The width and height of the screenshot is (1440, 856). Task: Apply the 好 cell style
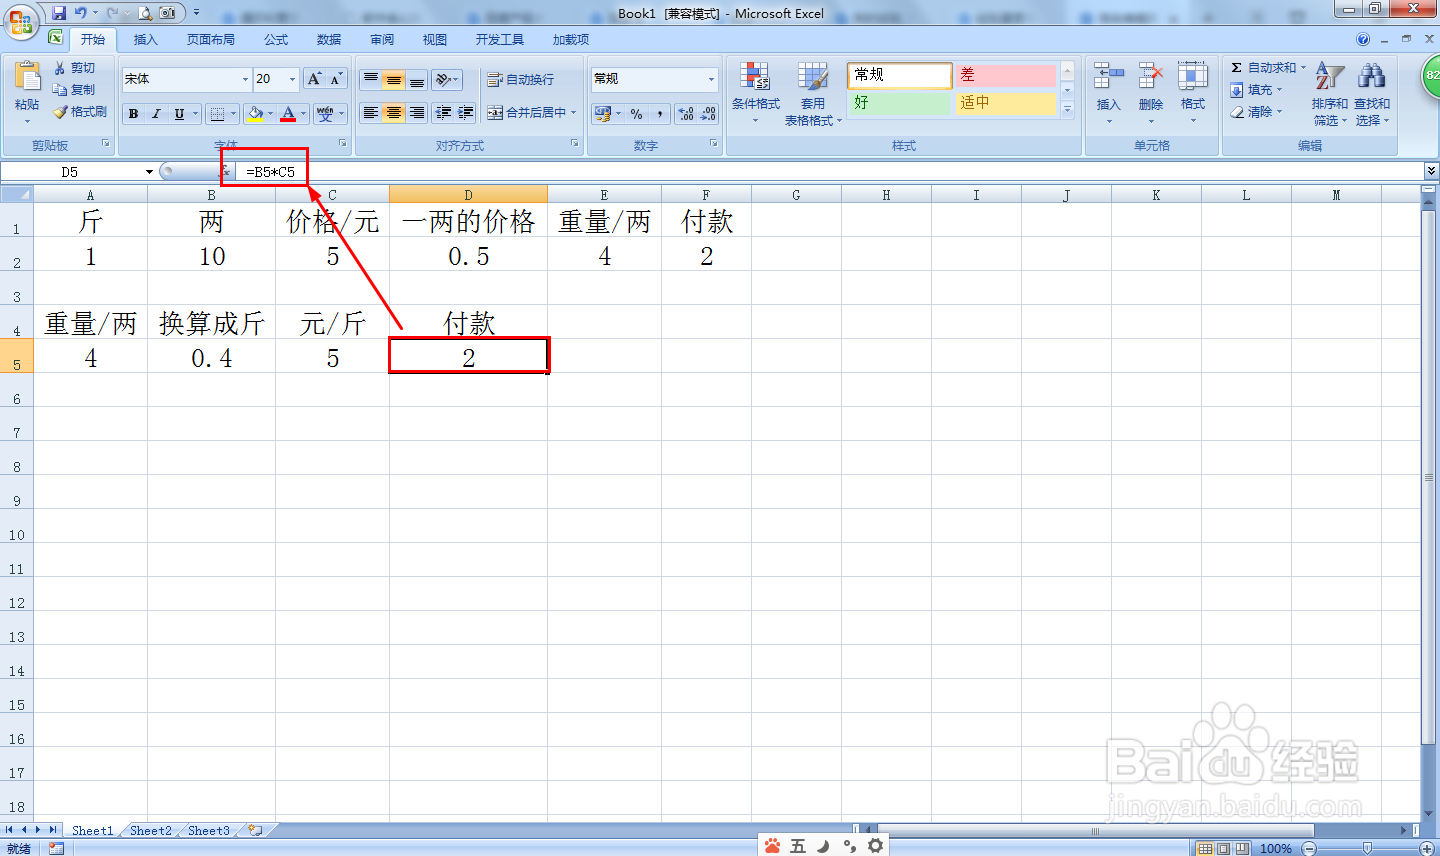tap(897, 102)
